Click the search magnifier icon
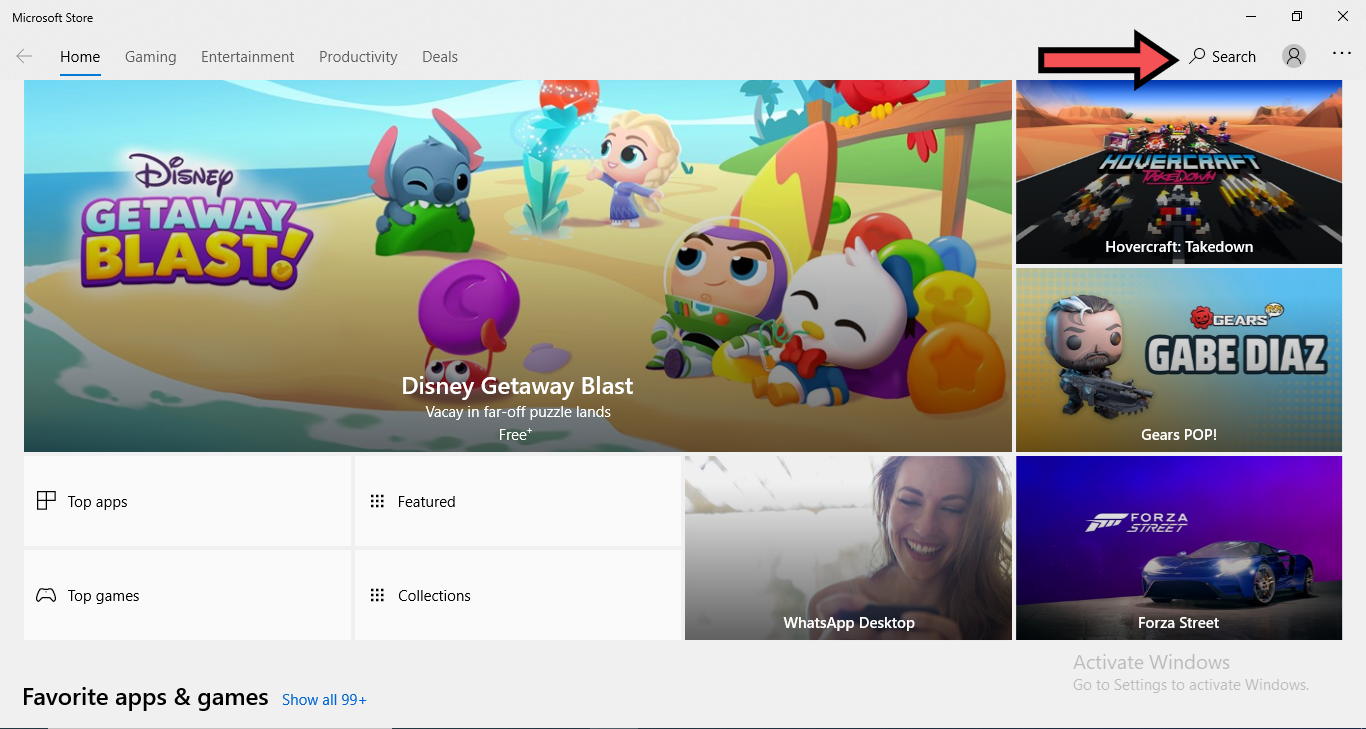 1197,57
